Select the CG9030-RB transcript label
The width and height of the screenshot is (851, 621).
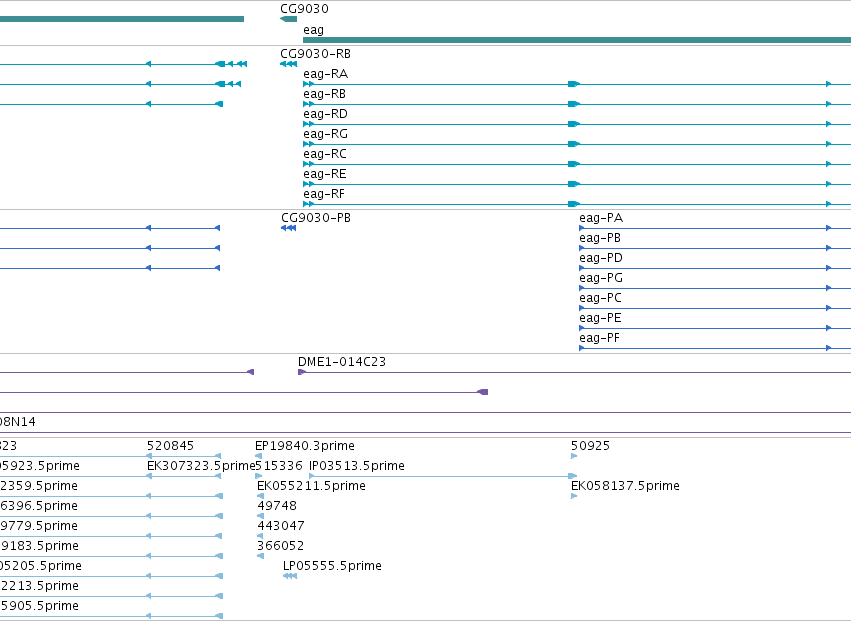coord(315,54)
